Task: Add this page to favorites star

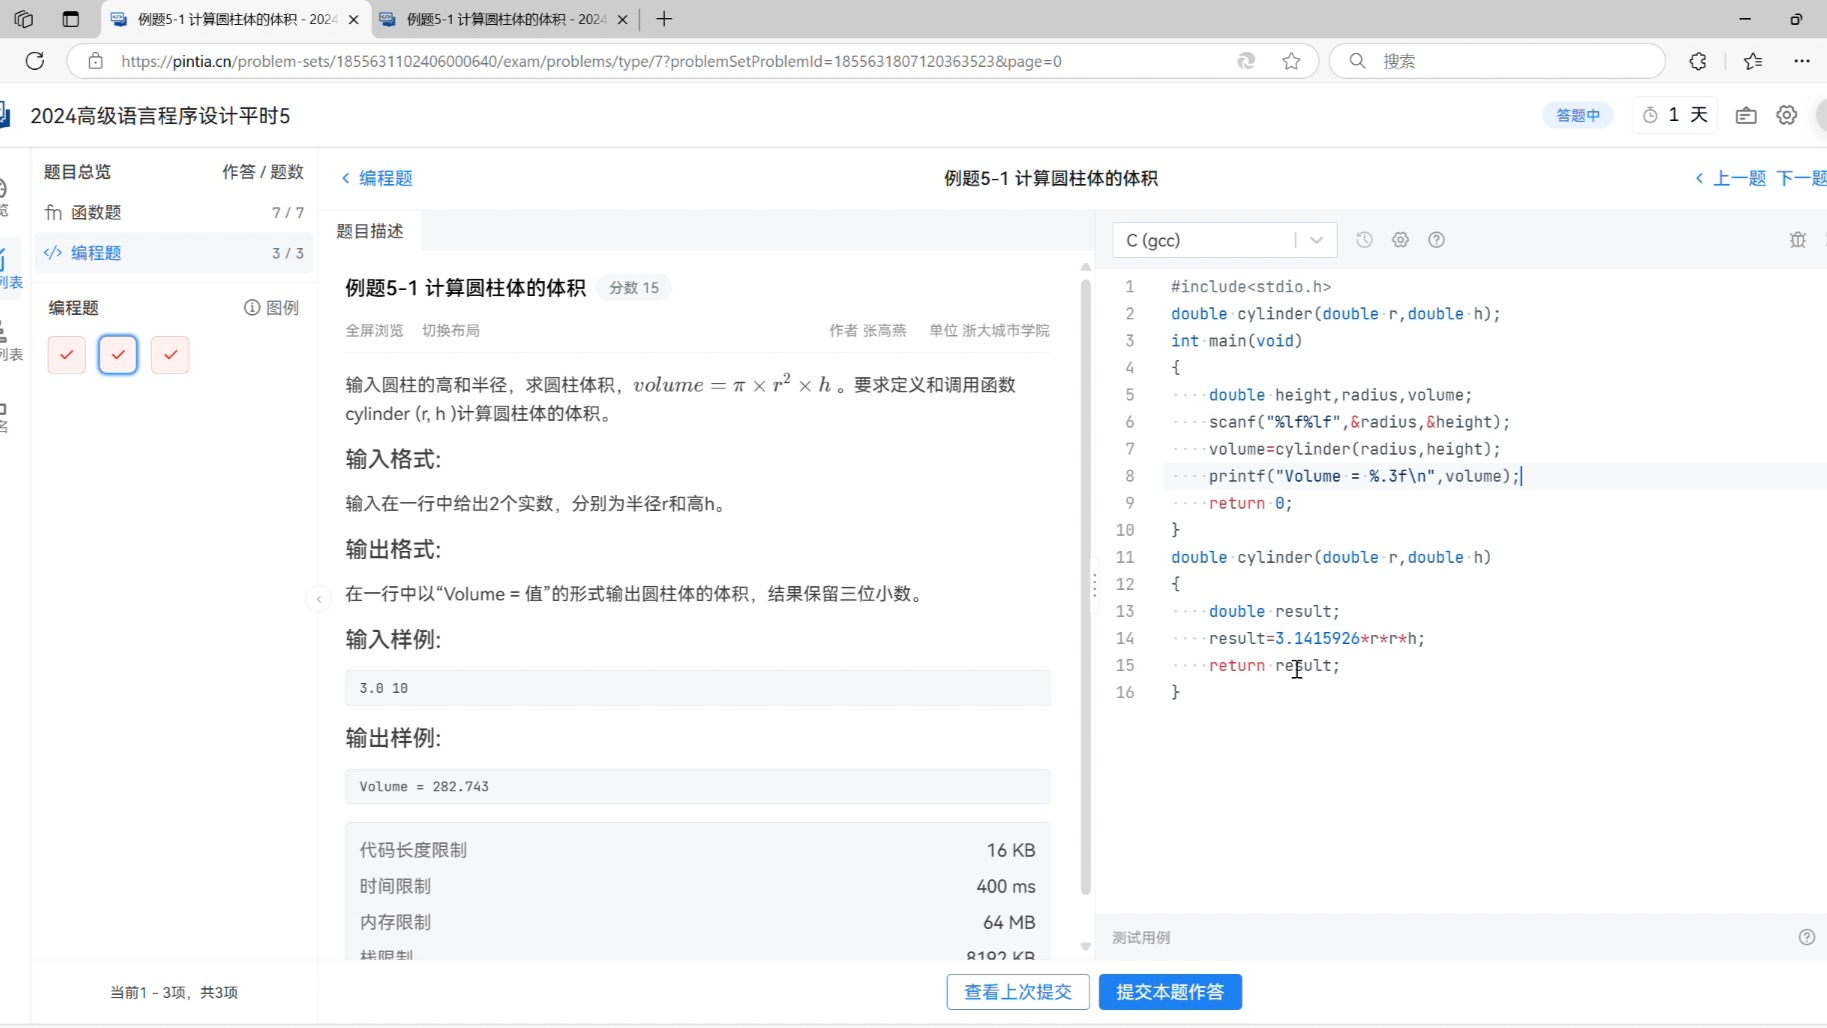Action: 1291,61
